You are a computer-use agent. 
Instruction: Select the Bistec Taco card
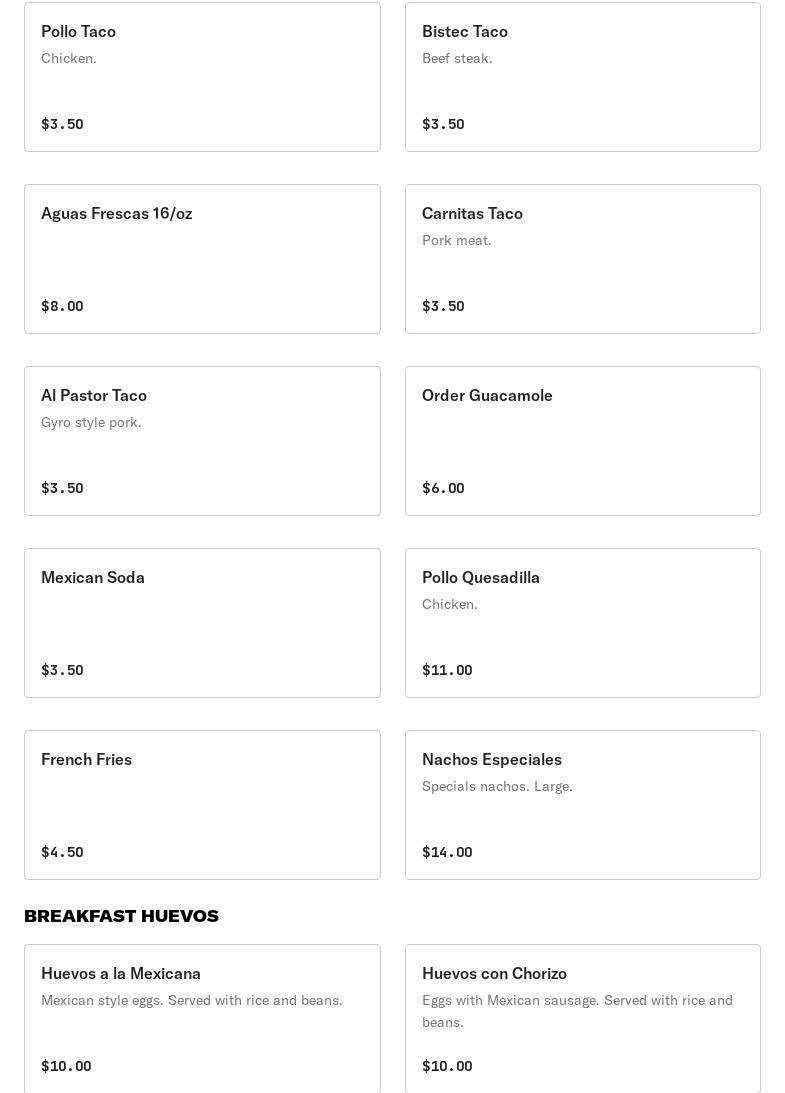[x=582, y=77]
